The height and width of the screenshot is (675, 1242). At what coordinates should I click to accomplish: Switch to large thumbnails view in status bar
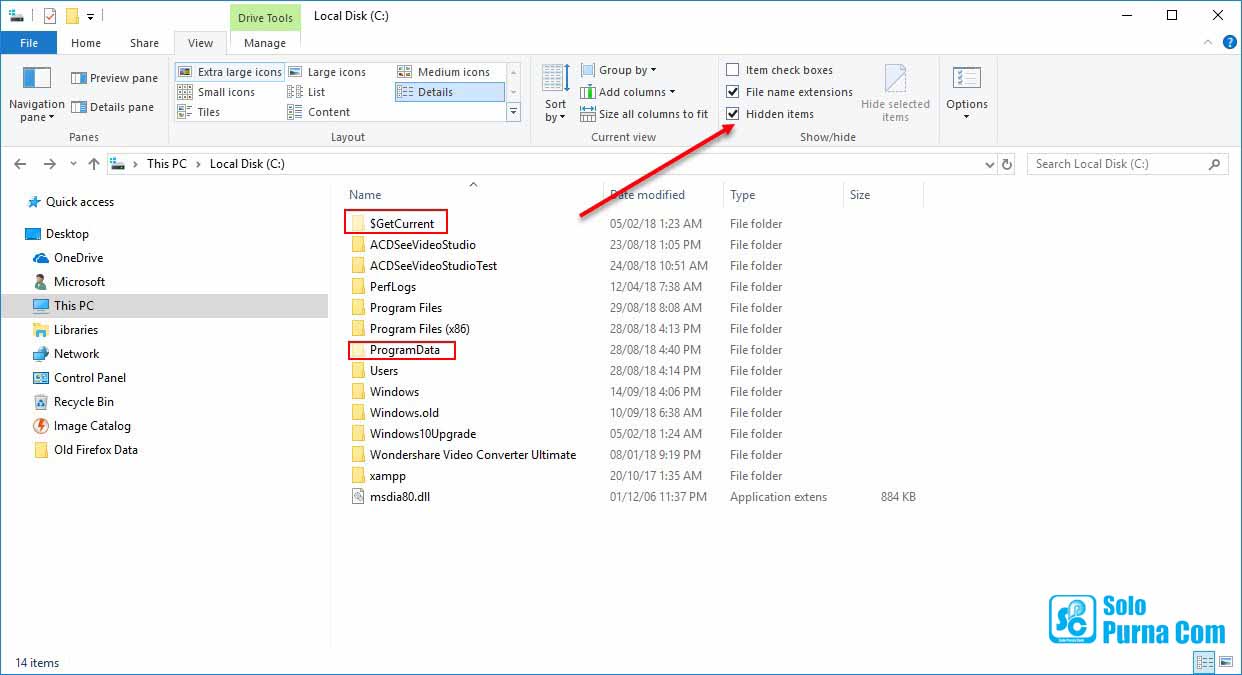click(1225, 662)
